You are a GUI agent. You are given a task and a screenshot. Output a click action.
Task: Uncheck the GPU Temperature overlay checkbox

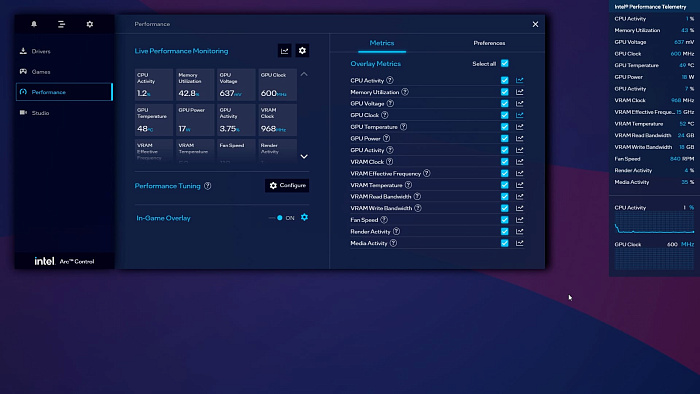(504, 127)
